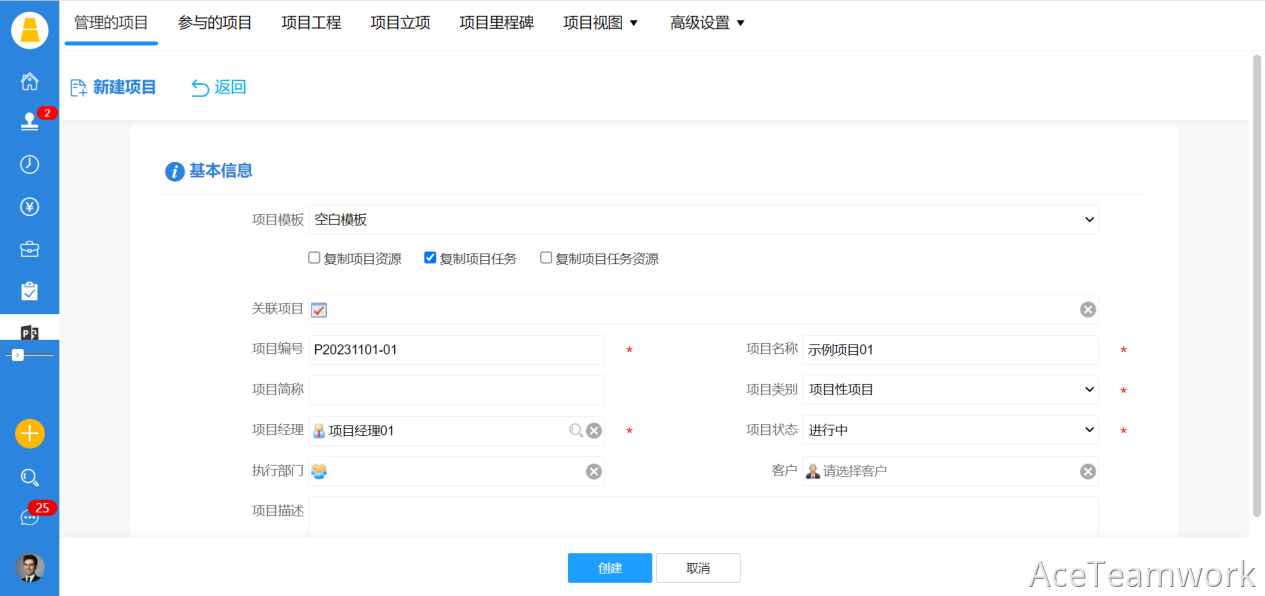
Task: Open messages icon with badge 25
Action: pos(29,518)
